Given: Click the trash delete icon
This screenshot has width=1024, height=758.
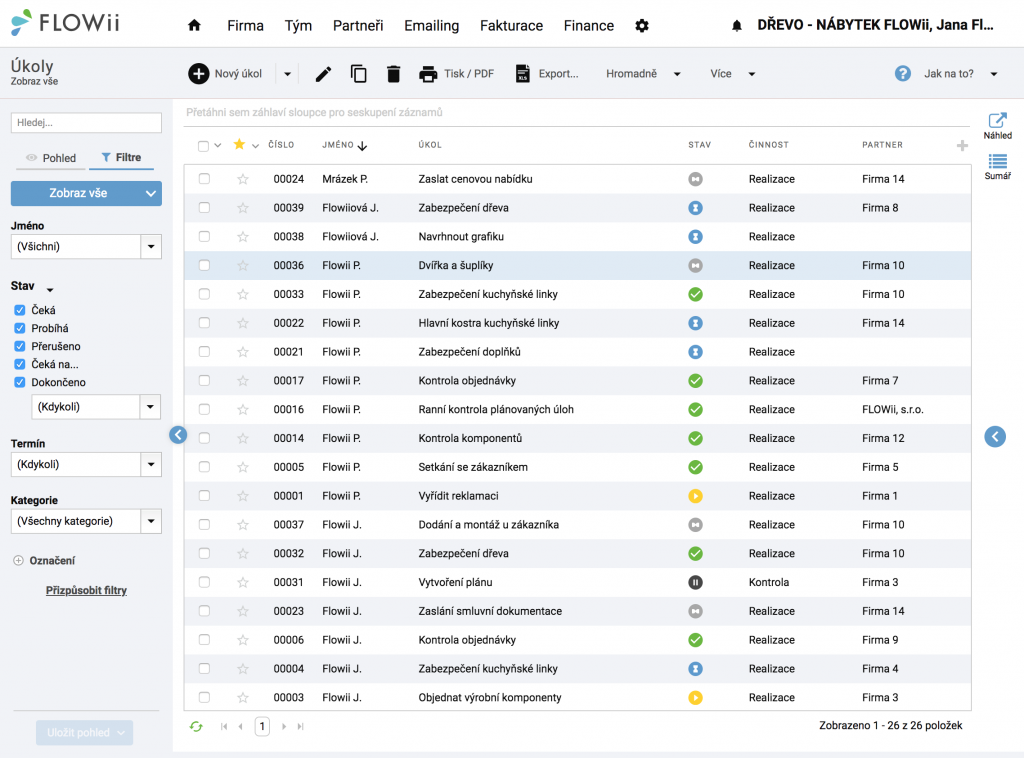Looking at the screenshot, I should pos(393,74).
